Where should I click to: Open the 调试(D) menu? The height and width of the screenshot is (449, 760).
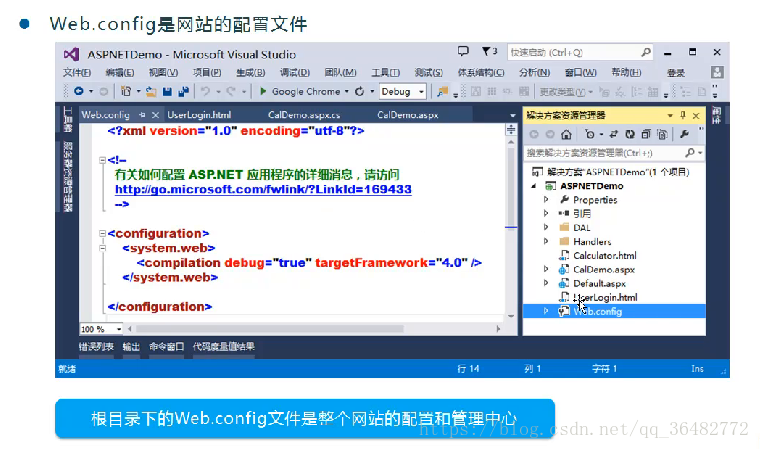(x=295, y=73)
